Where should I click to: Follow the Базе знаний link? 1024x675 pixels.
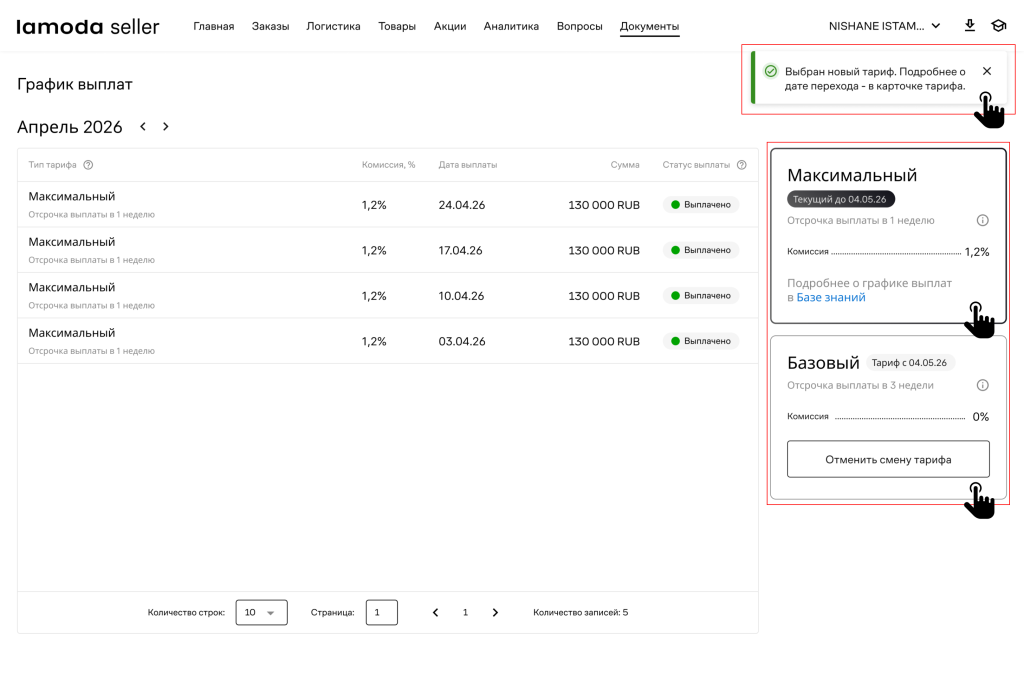point(831,297)
